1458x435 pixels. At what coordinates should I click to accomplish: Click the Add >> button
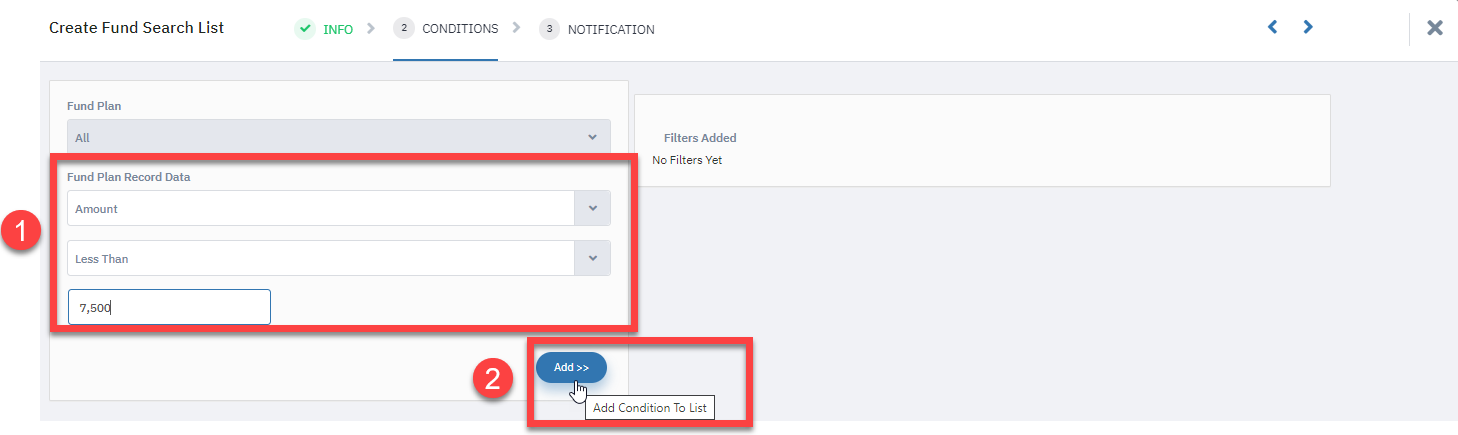pyautogui.click(x=571, y=367)
